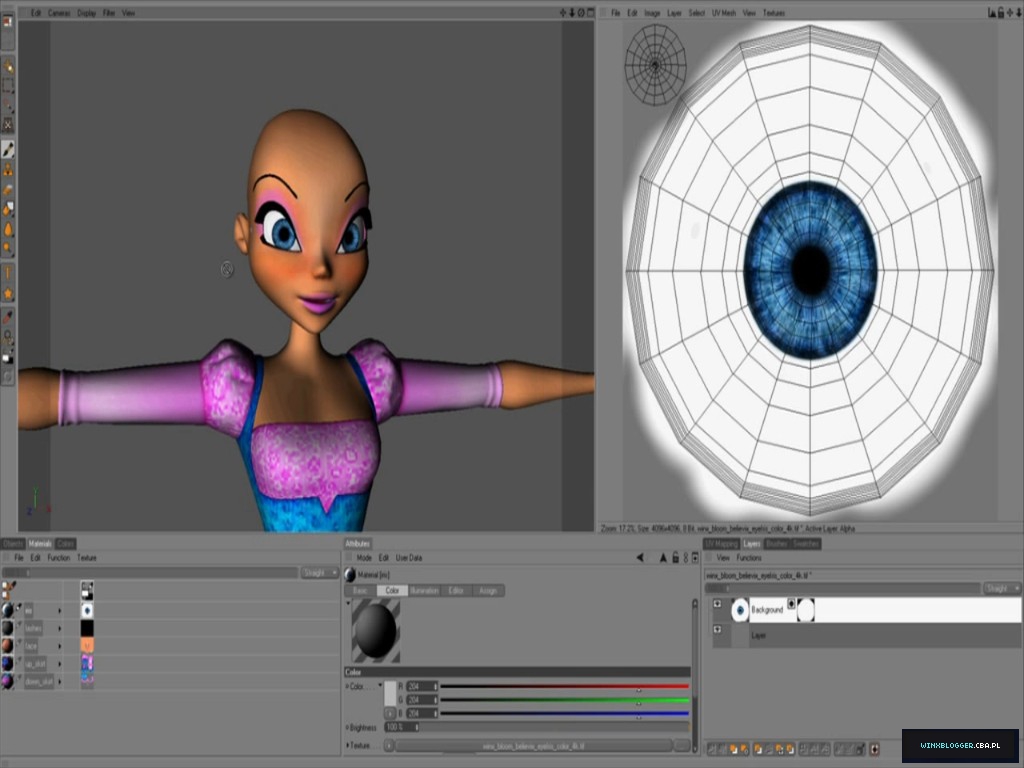
Task: Open the Display menu in 3D viewport
Action: pos(86,12)
